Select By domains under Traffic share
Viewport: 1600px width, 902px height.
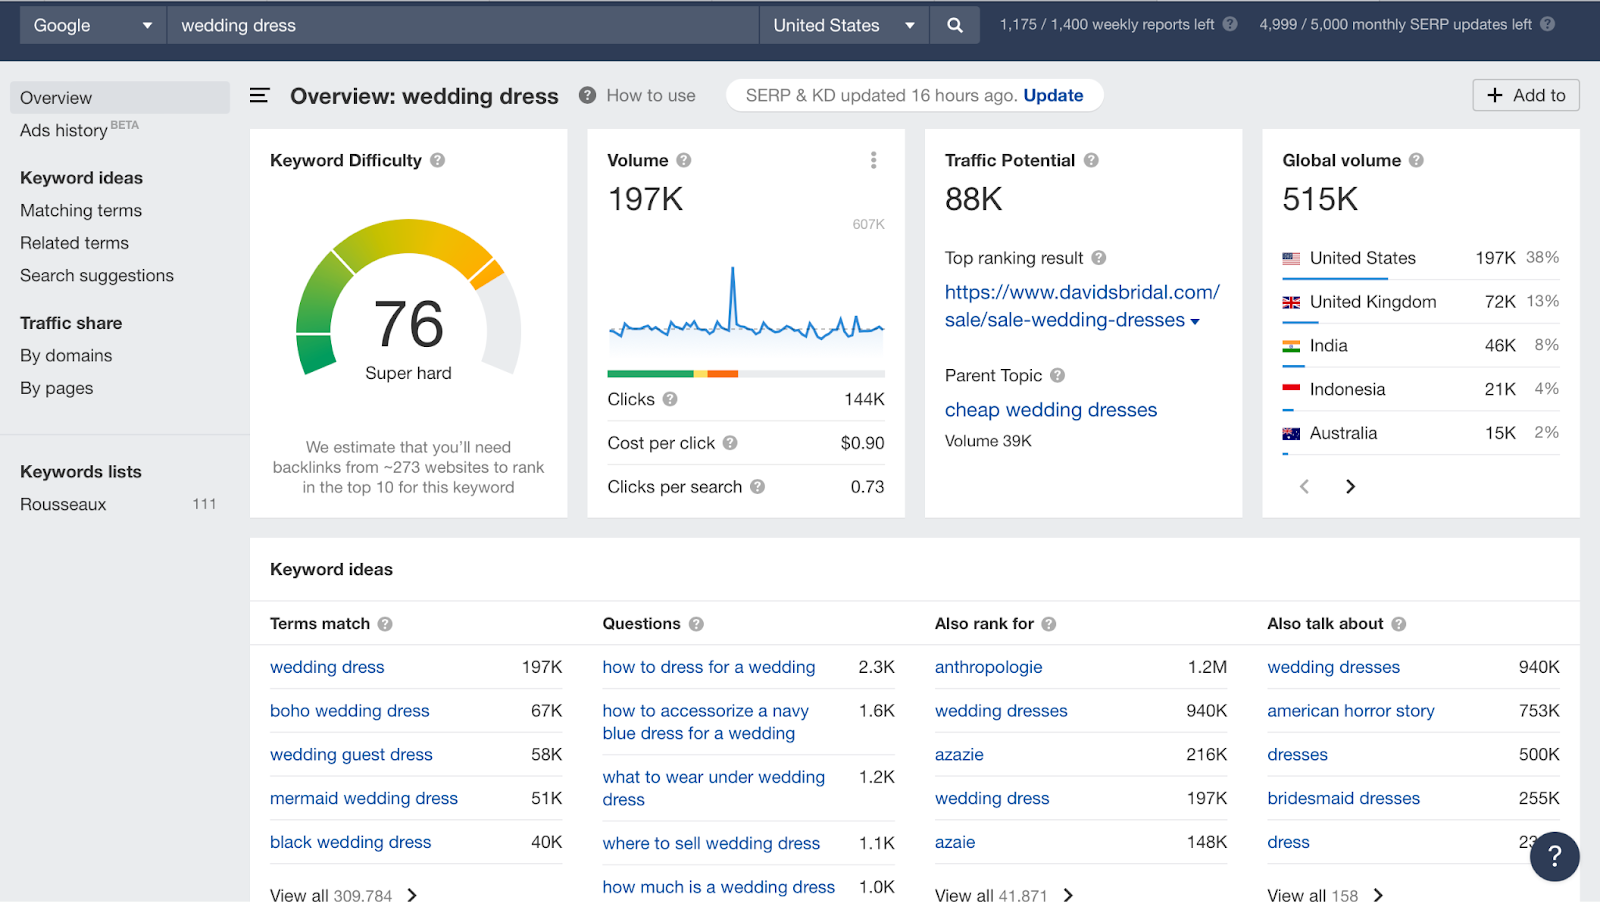tap(66, 355)
